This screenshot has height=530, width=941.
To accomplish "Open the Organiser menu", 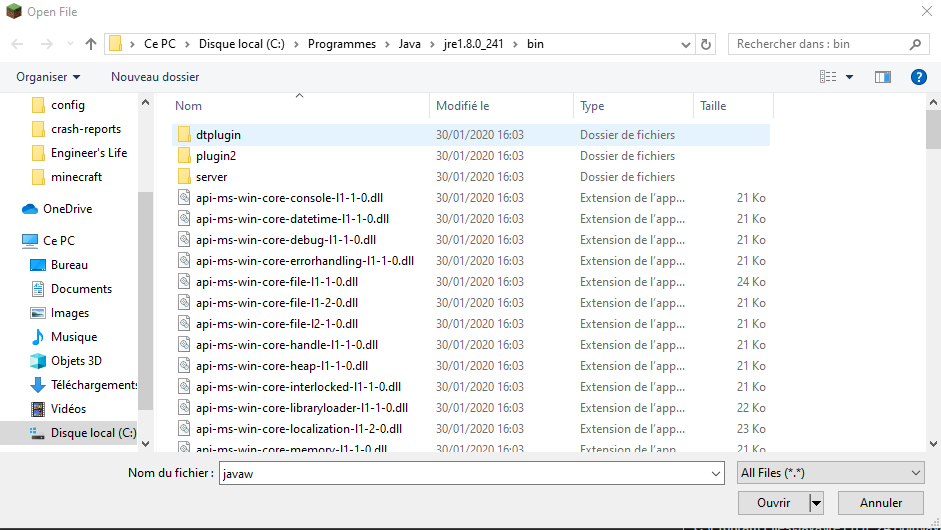I will click(48, 77).
